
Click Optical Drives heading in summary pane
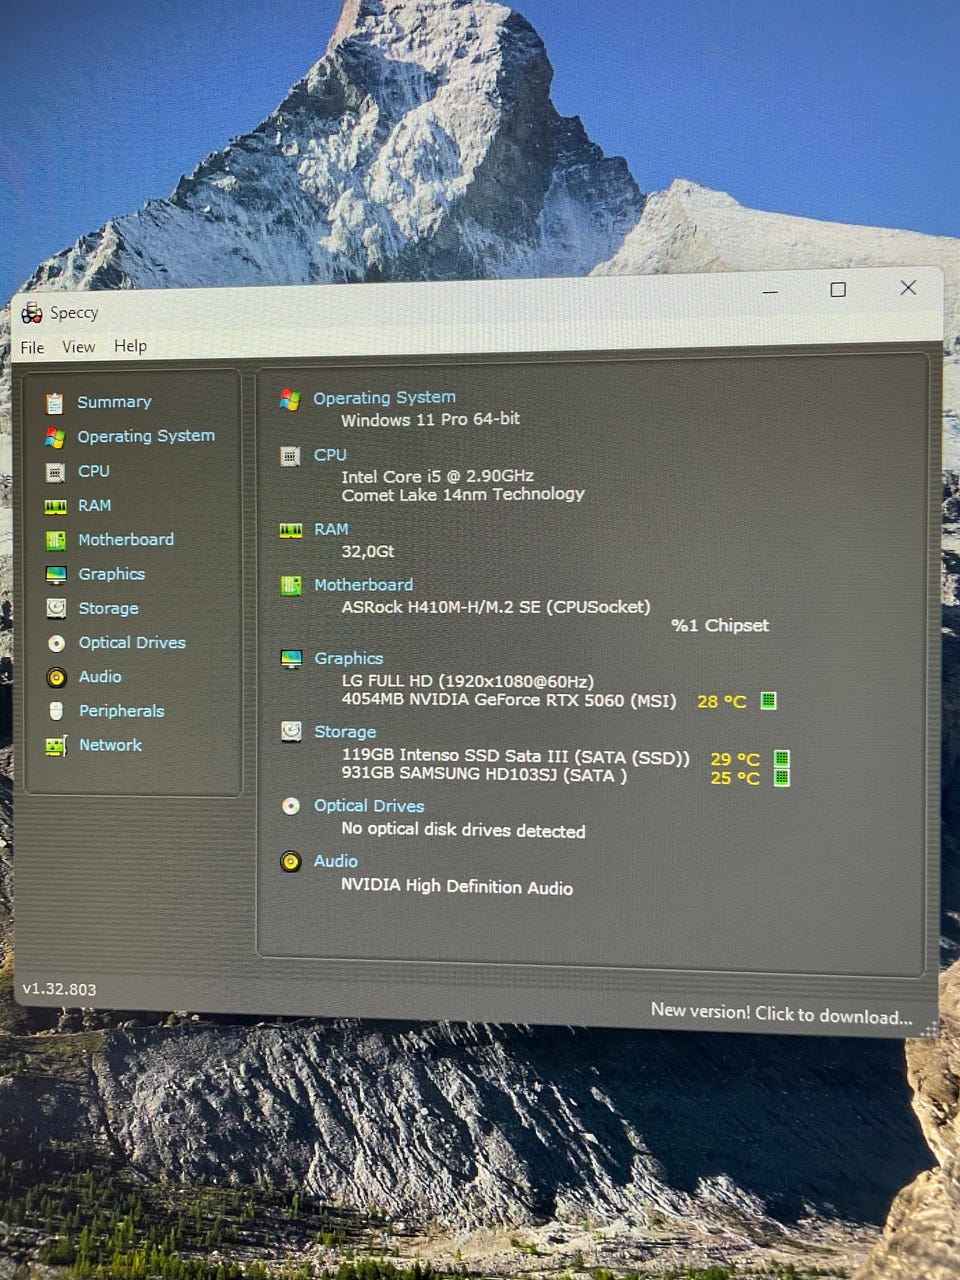[x=369, y=806]
